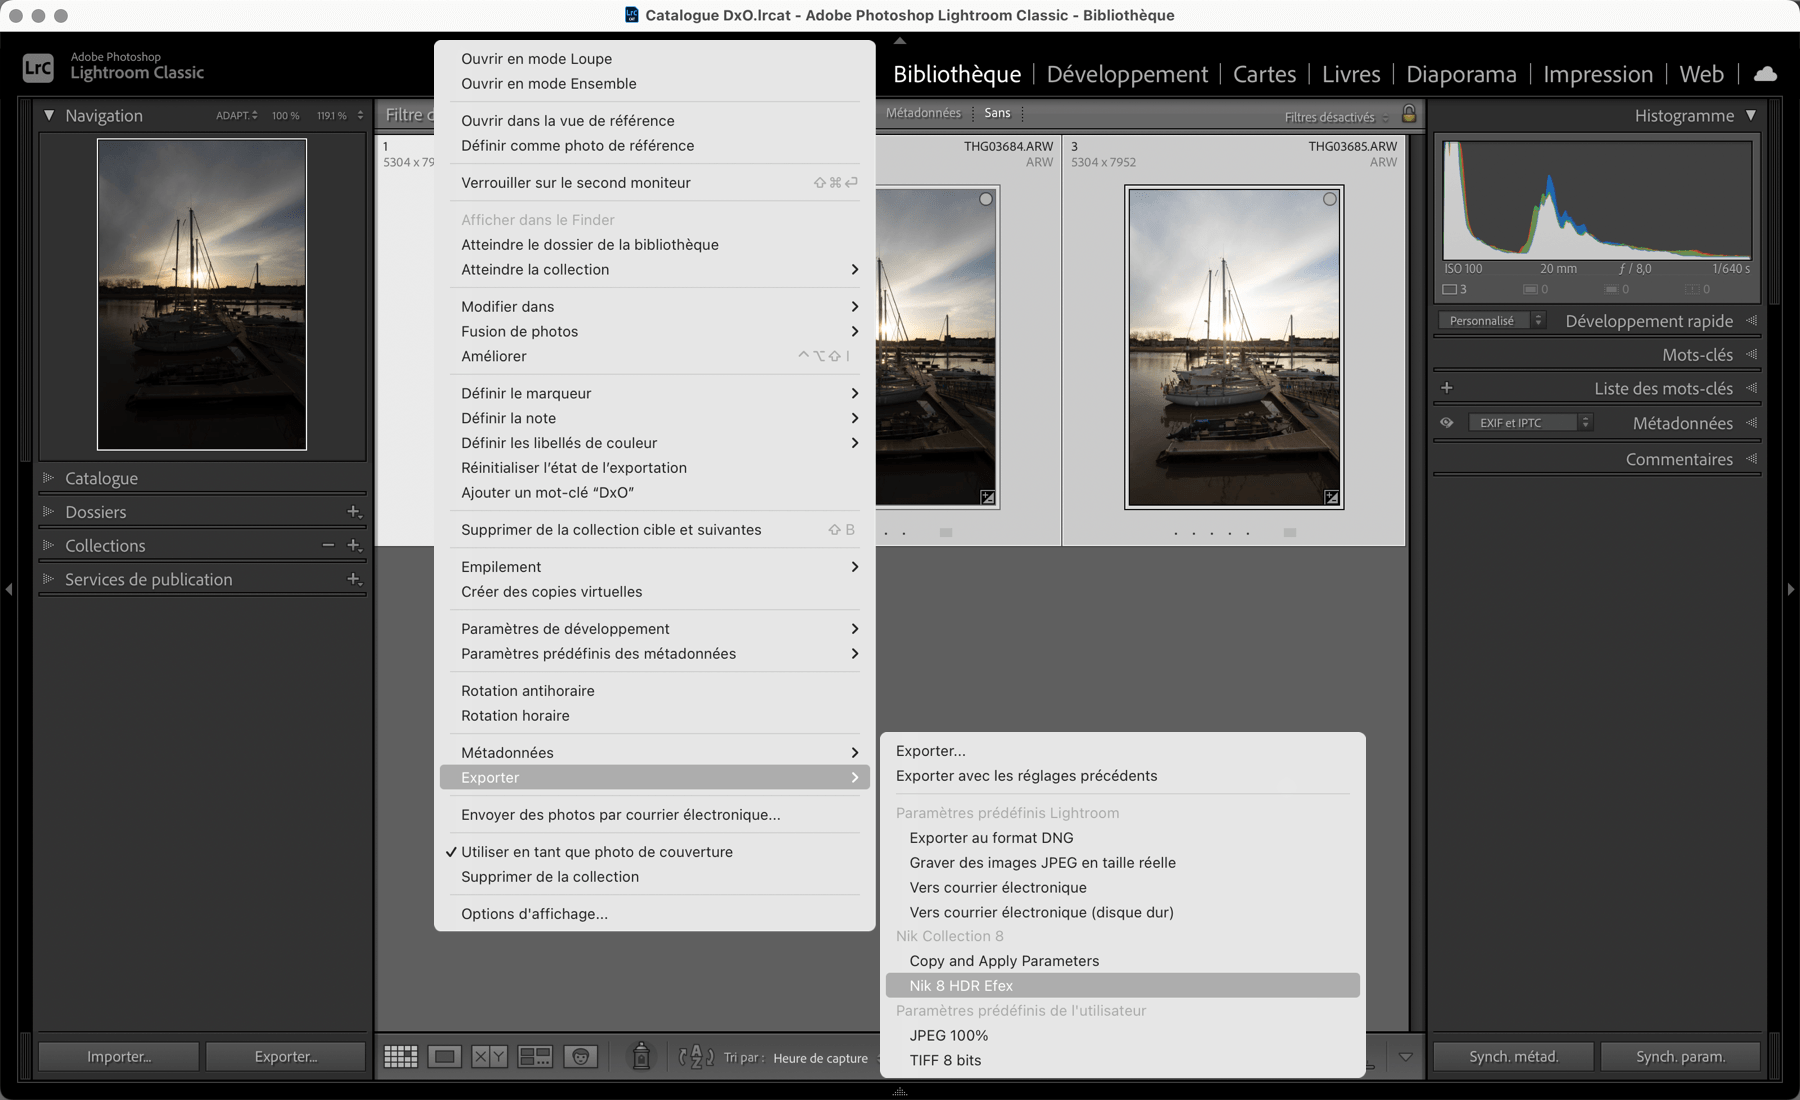Add a collection with Collections plus
Image resolution: width=1800 pixels, height=1100 pixels.
pyautogui.click(x=354, y=545)
